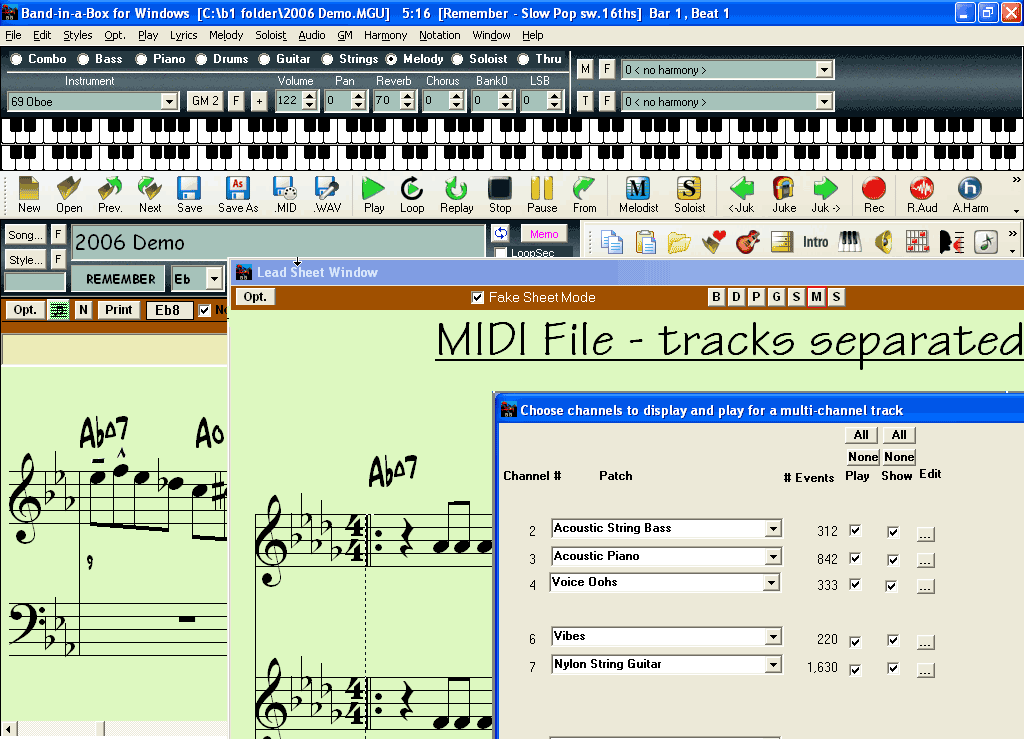Click the Juk -> next jukebox icon
Screen dimensions: 1024x739
[x=825, y=195]
